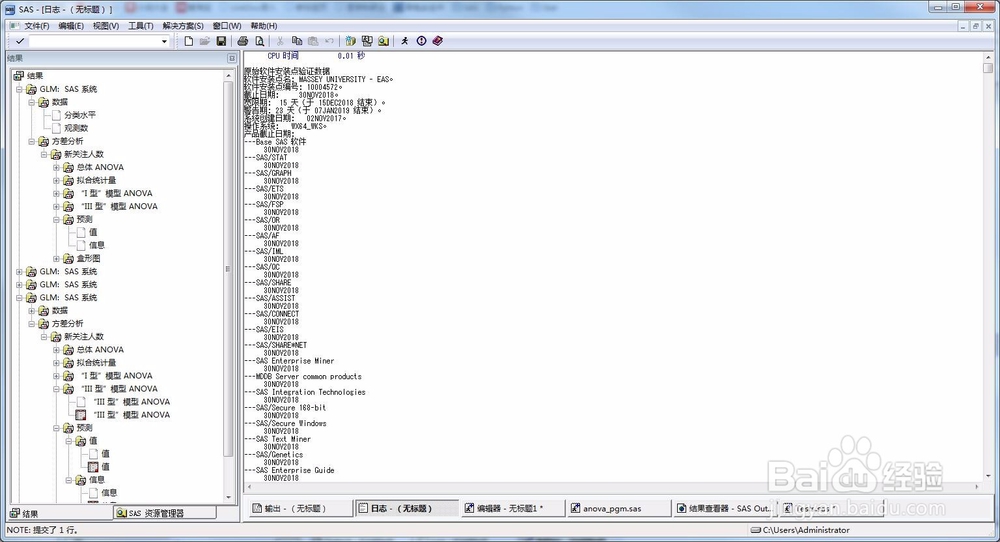Collapse the expanded 数据 folder node
This screenshot has width=1000, height=542.
[x=31, y=102]
